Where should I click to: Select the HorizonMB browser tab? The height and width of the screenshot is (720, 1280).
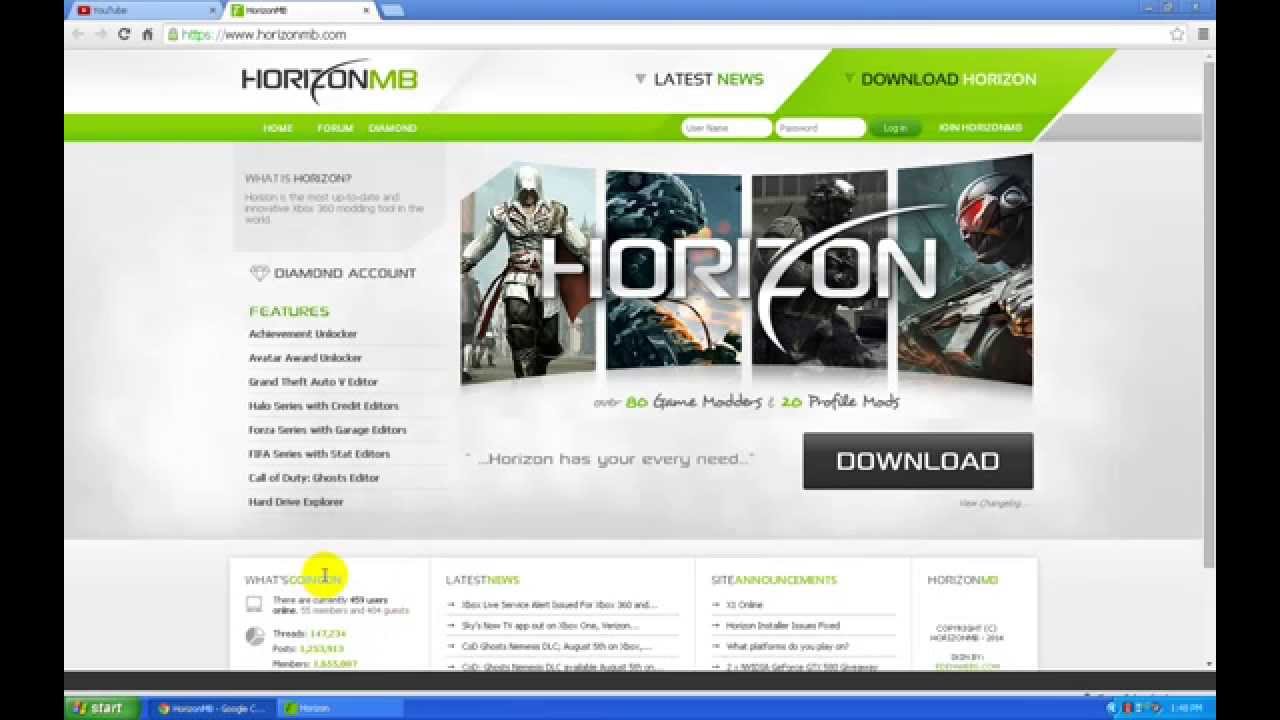tap(300, 10)
